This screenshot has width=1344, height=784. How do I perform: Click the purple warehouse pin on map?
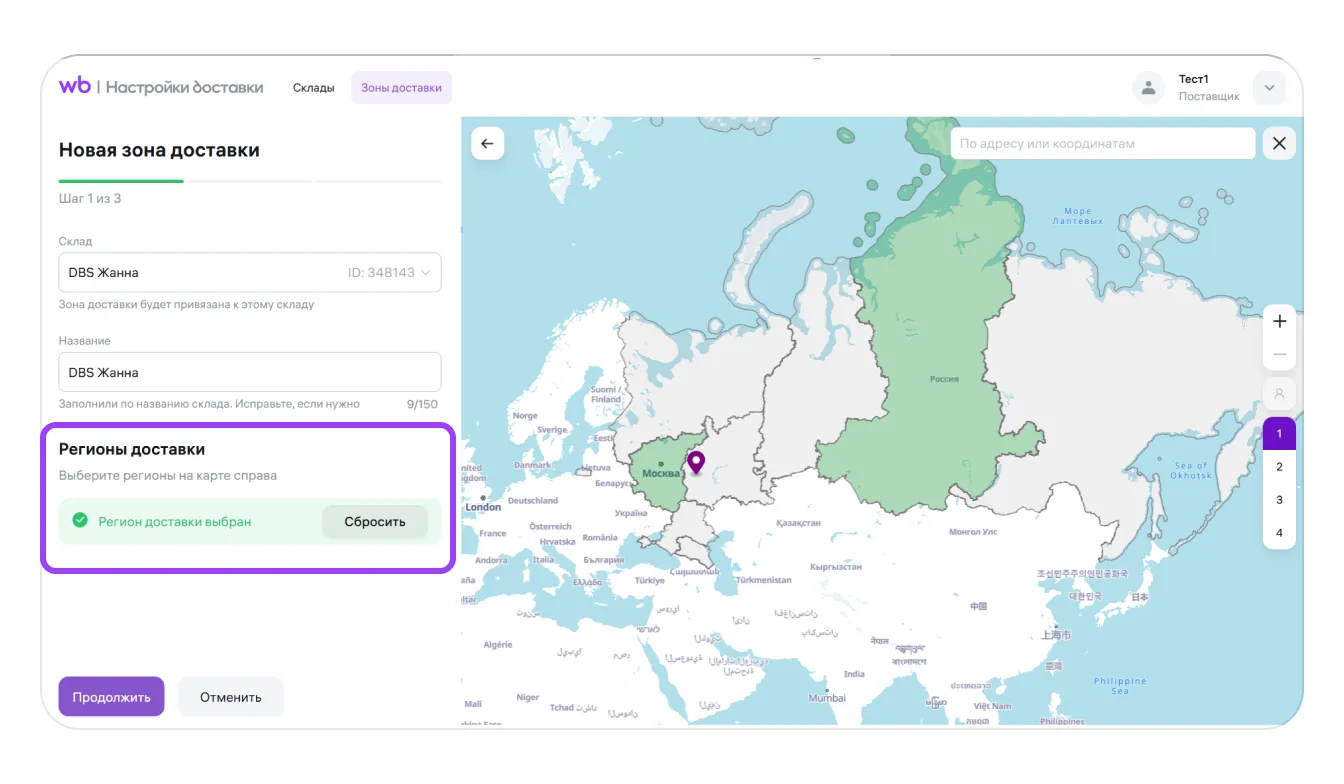(696, 461)
